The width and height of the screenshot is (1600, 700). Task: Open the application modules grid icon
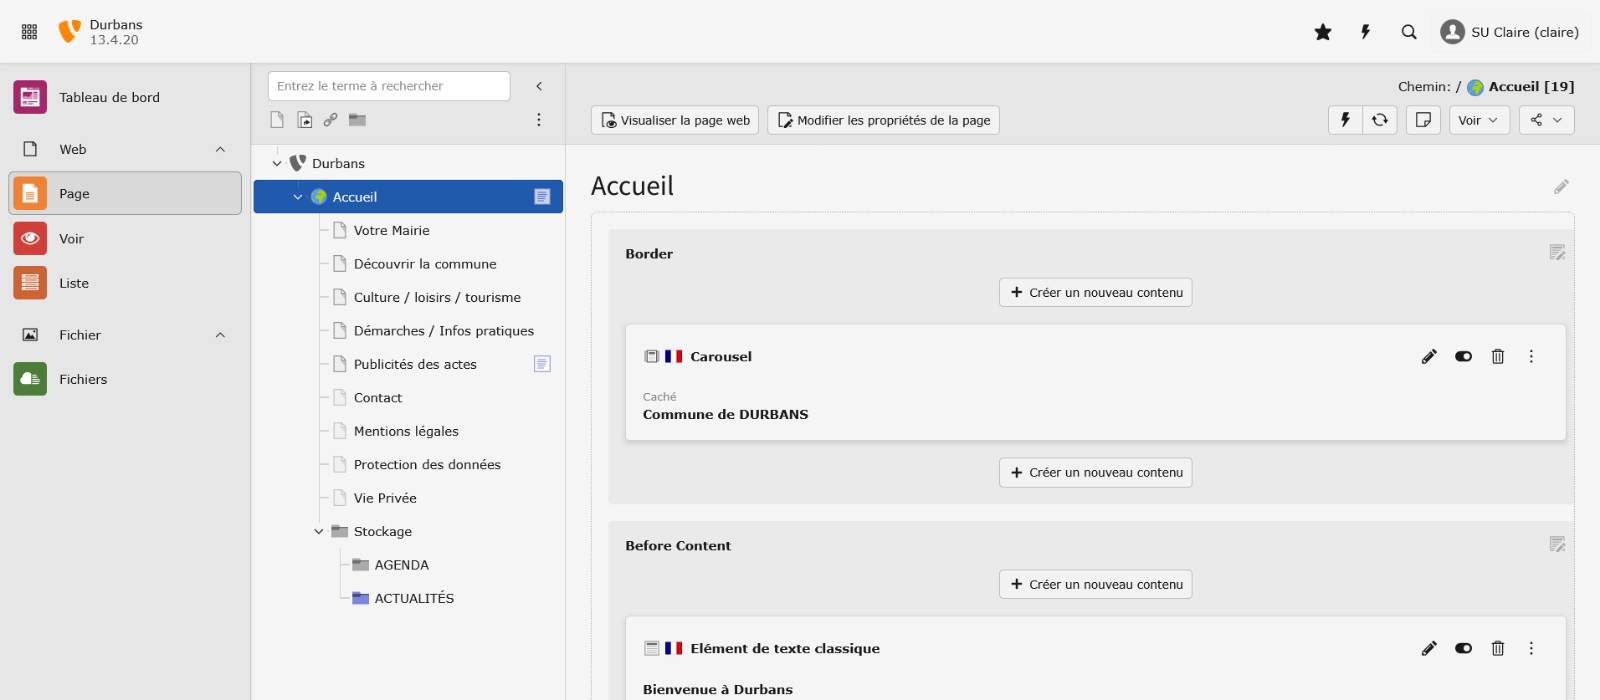click(x=29, y=32)
